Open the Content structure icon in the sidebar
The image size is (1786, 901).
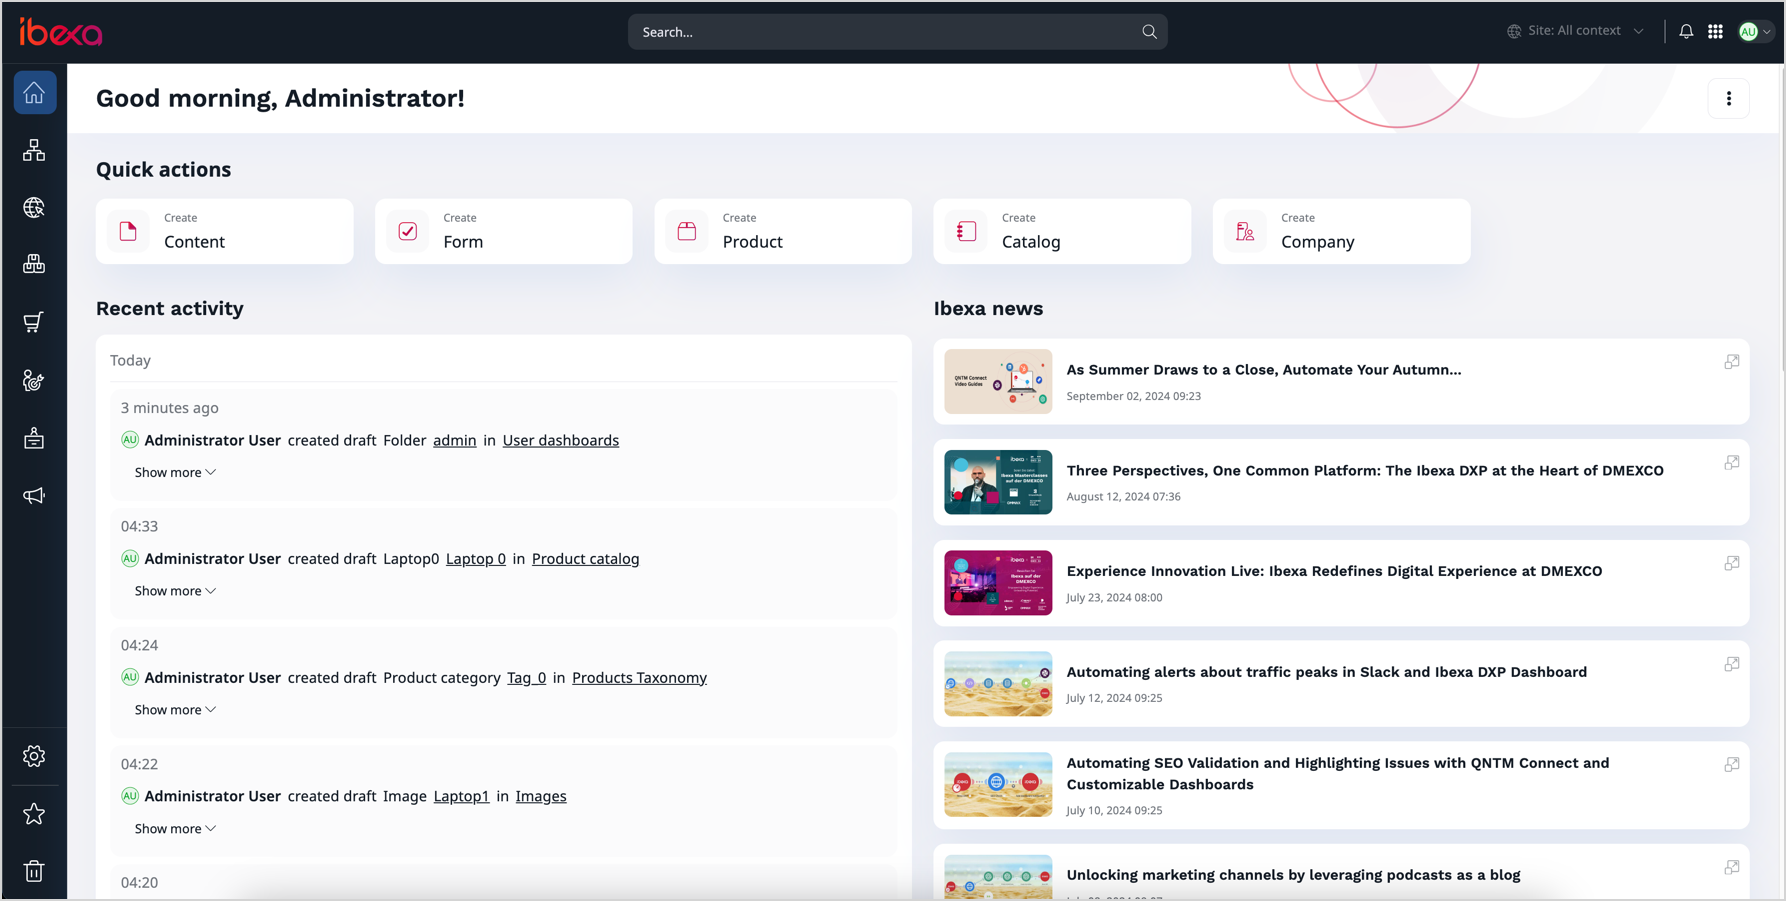coord(34,150)
